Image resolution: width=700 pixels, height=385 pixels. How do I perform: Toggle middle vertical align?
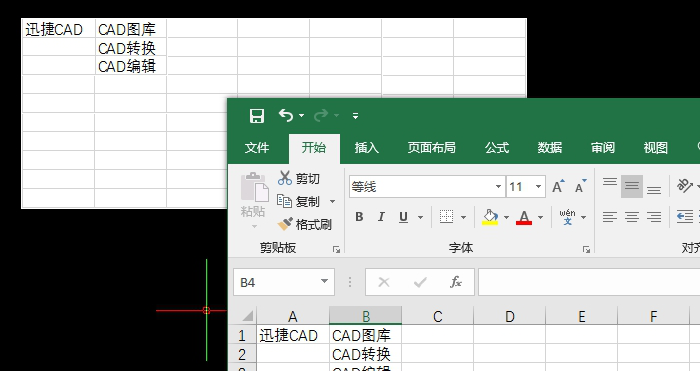pos(632,186)
